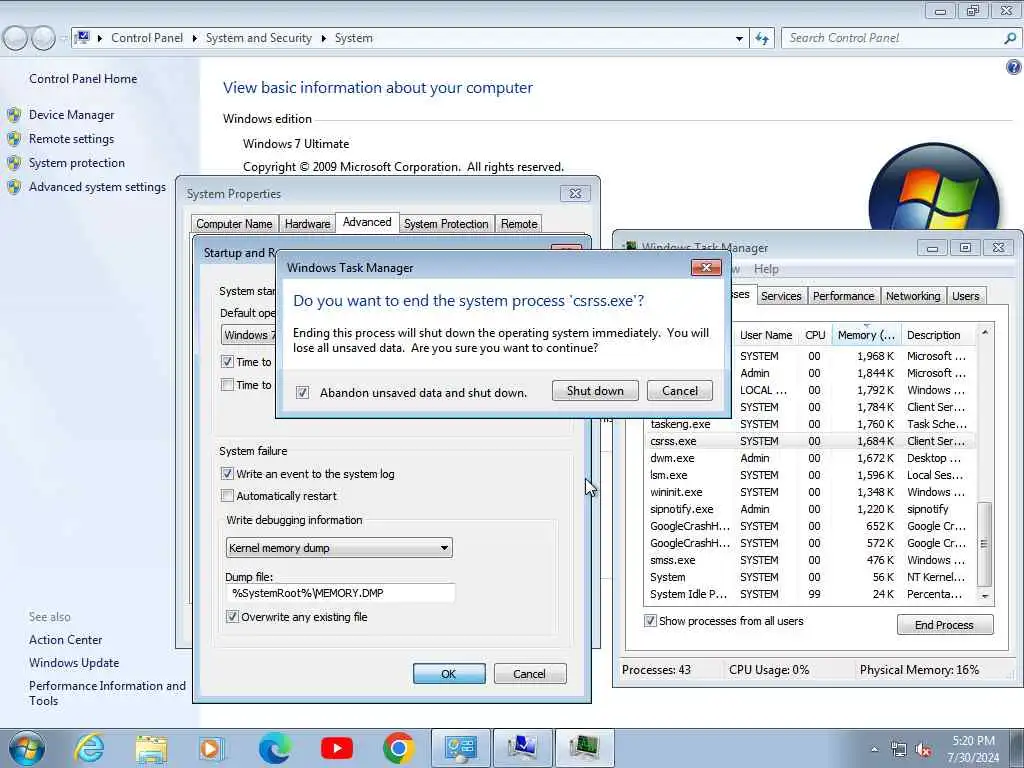Toggle the first checked Time to checkbox
This screenshot has height=768, width=1024.
tap(227, 361)
